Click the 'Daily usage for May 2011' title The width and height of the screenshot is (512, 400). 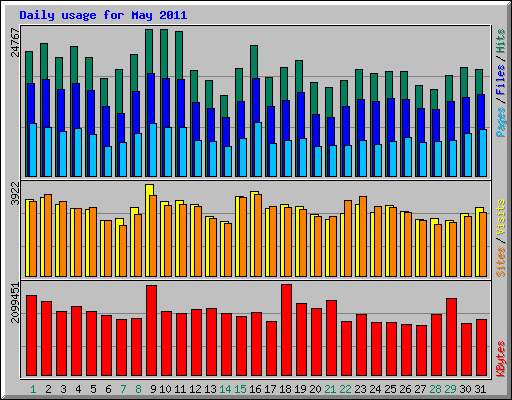(103, 15)
